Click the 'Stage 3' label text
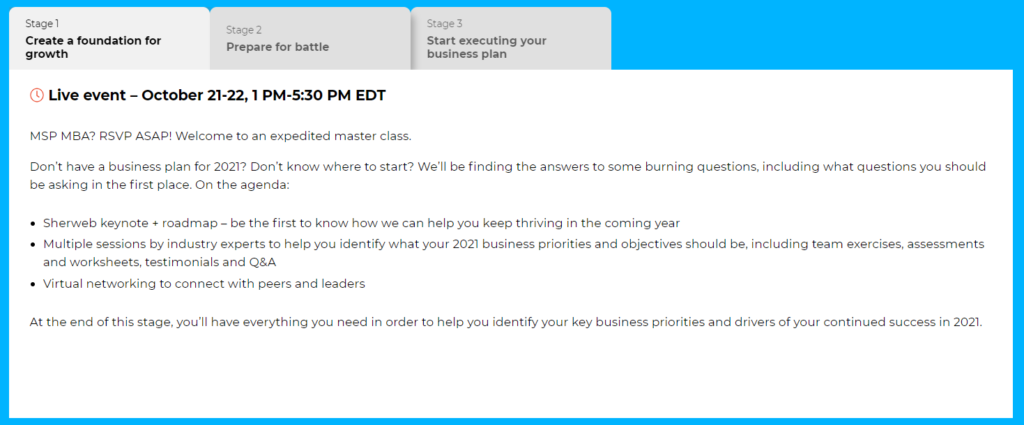This screenshot has height=425, width=1024. (x=445, y=24)
